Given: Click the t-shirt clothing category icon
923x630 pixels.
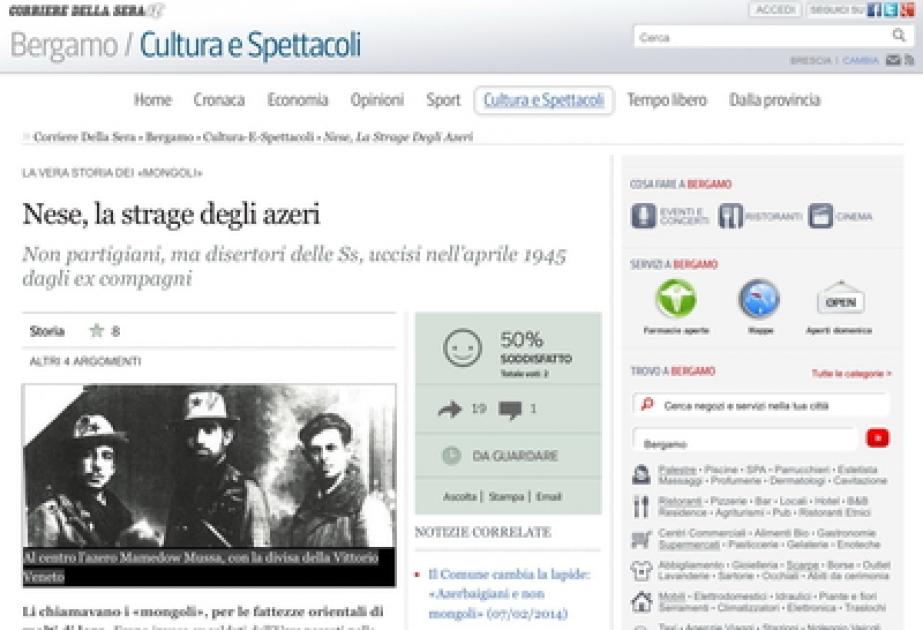Looking at the screenshot, I should pyautogui.click(x=641, y=570).
